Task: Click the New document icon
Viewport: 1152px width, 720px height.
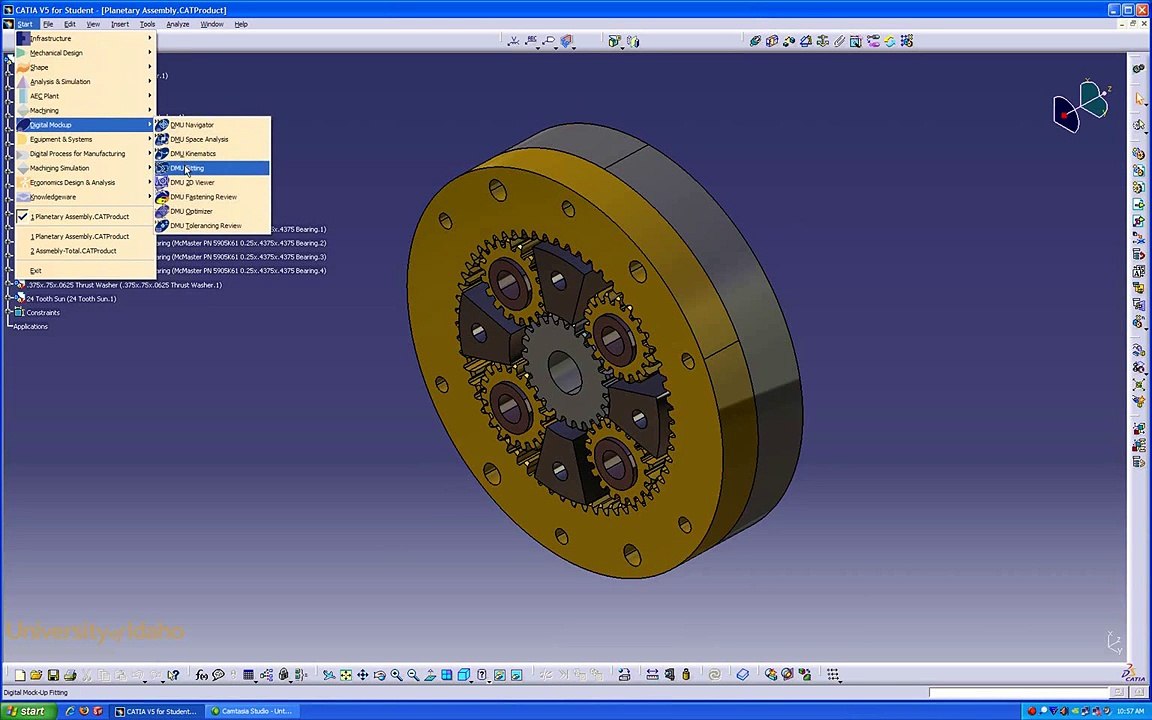Action: tap(20, 675)
